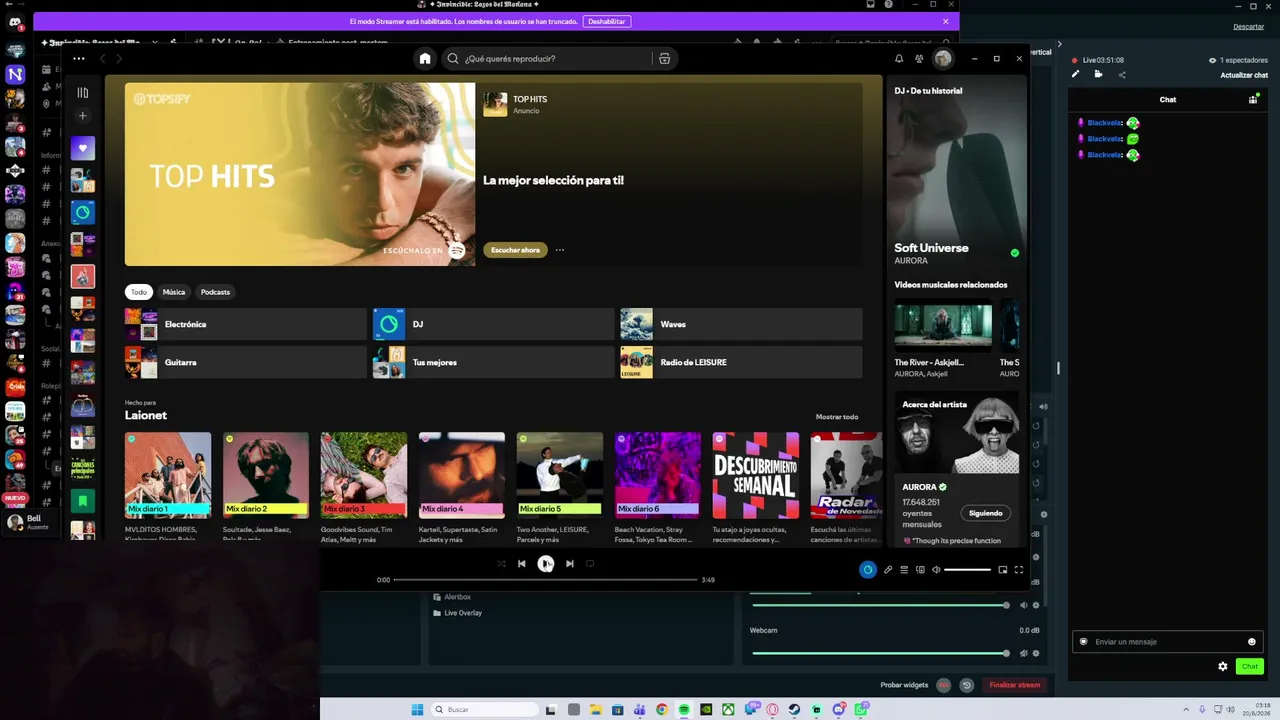Toggle the DJ button in player bar
This screenshot has height=720, width=1280.
[x=867, y=570]
